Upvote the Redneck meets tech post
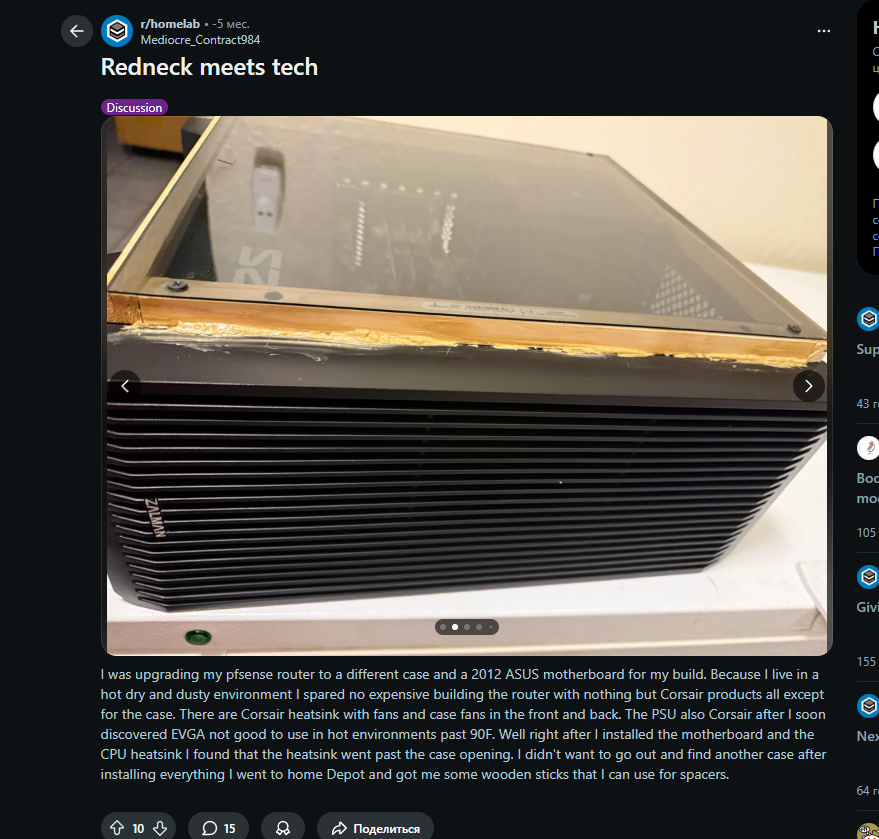 117,828
